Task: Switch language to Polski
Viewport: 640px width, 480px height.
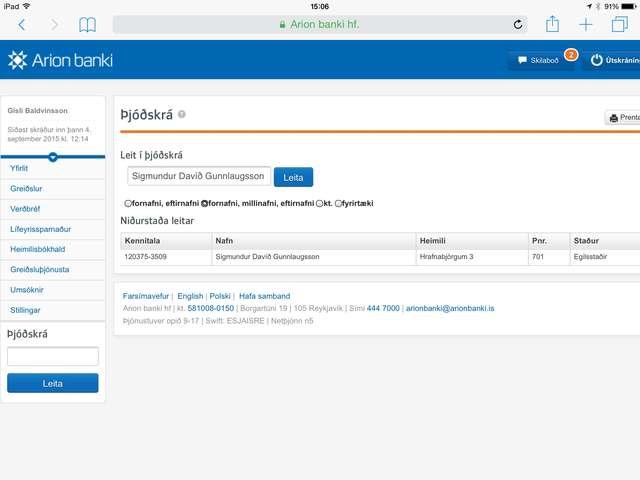Action: tap(220, 296)
